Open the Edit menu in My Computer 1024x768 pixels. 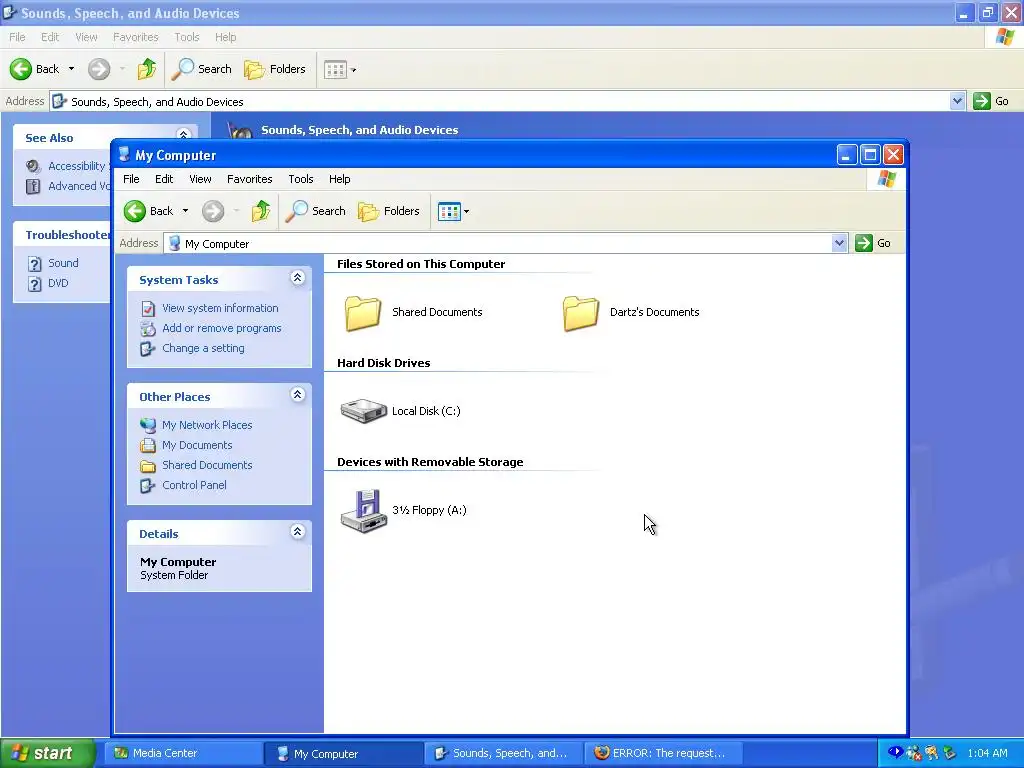point(164,179)
